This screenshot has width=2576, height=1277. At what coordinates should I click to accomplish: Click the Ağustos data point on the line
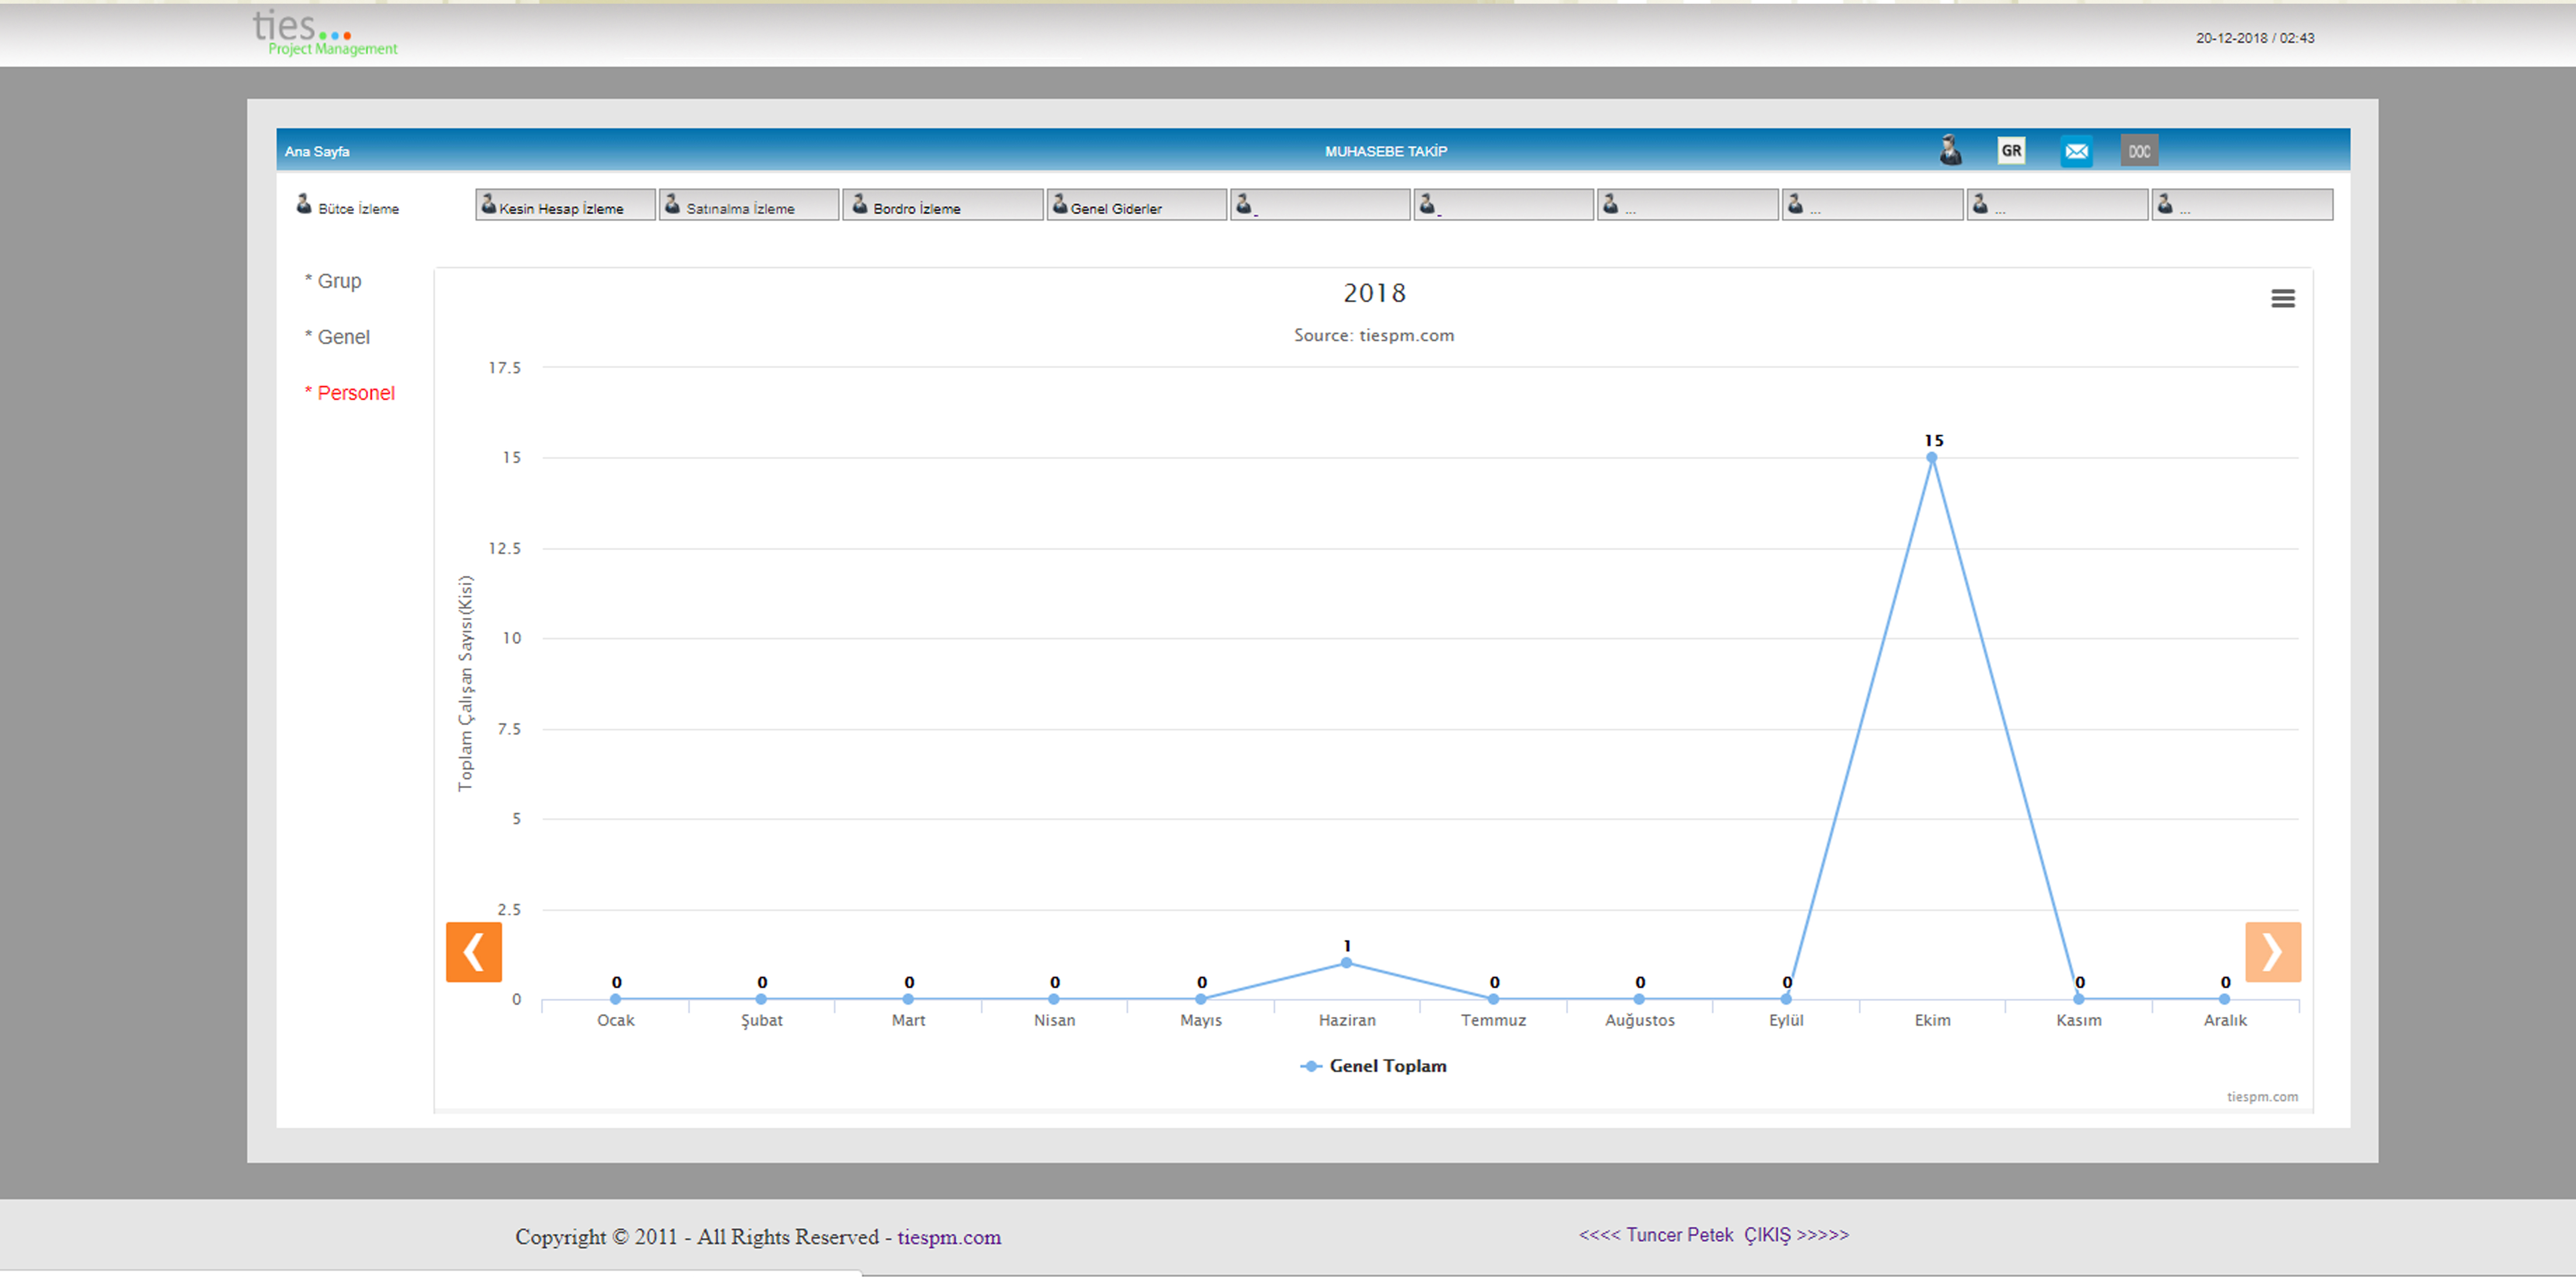pos(1639,999)
